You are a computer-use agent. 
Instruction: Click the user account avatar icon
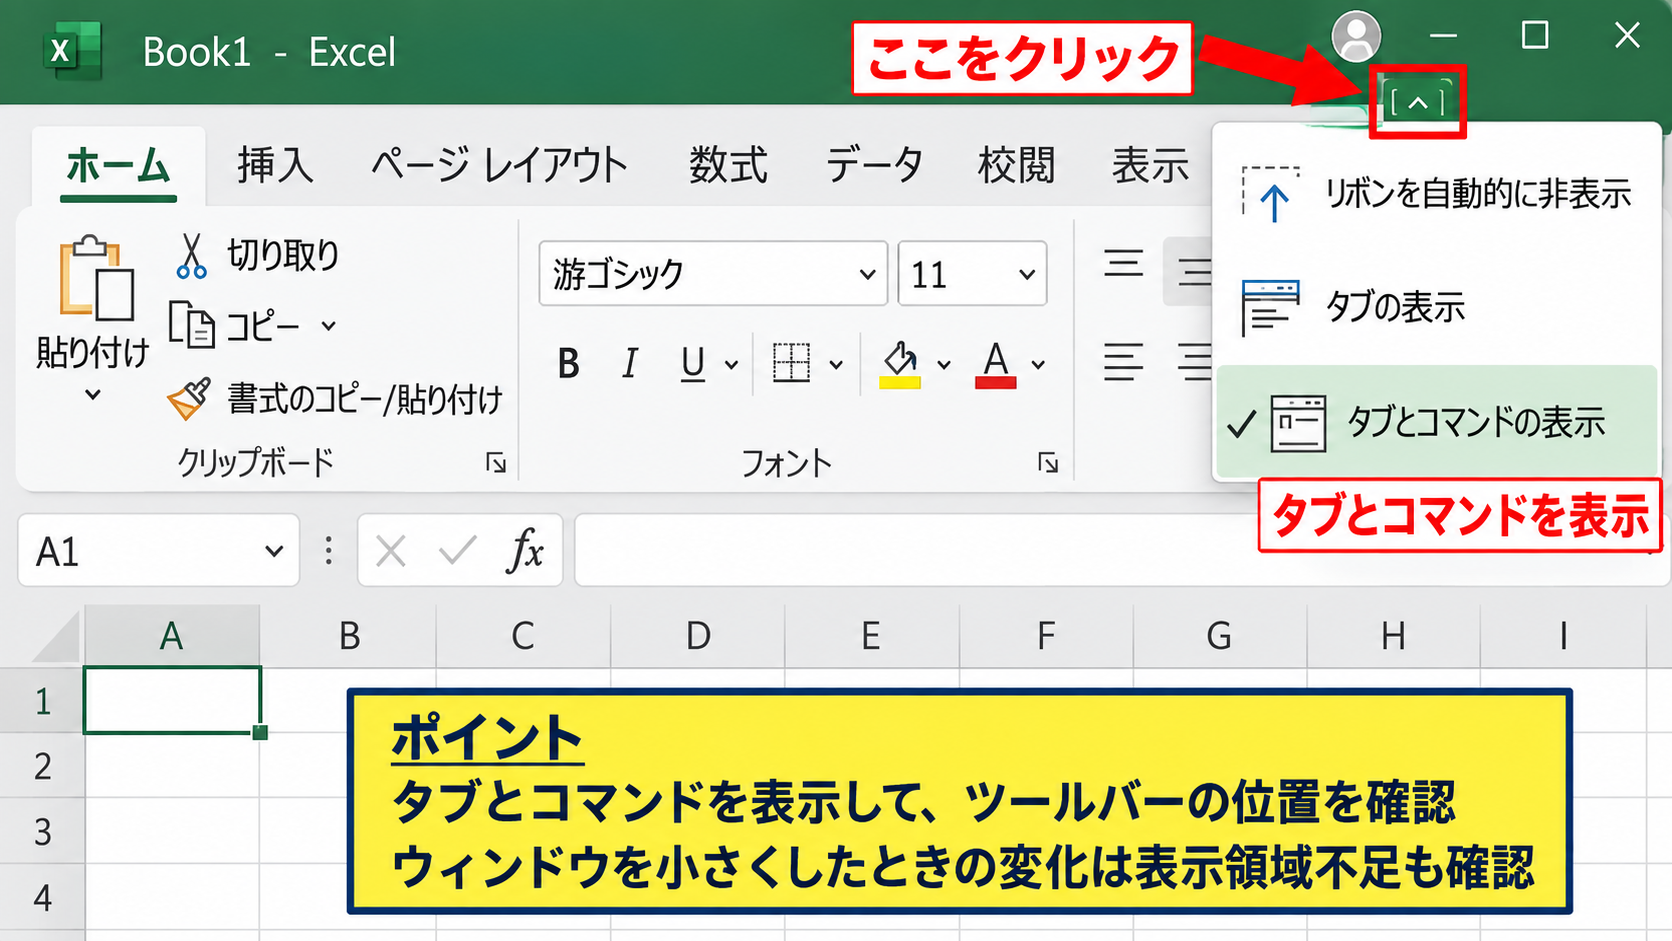click(x=1356, y=37)
